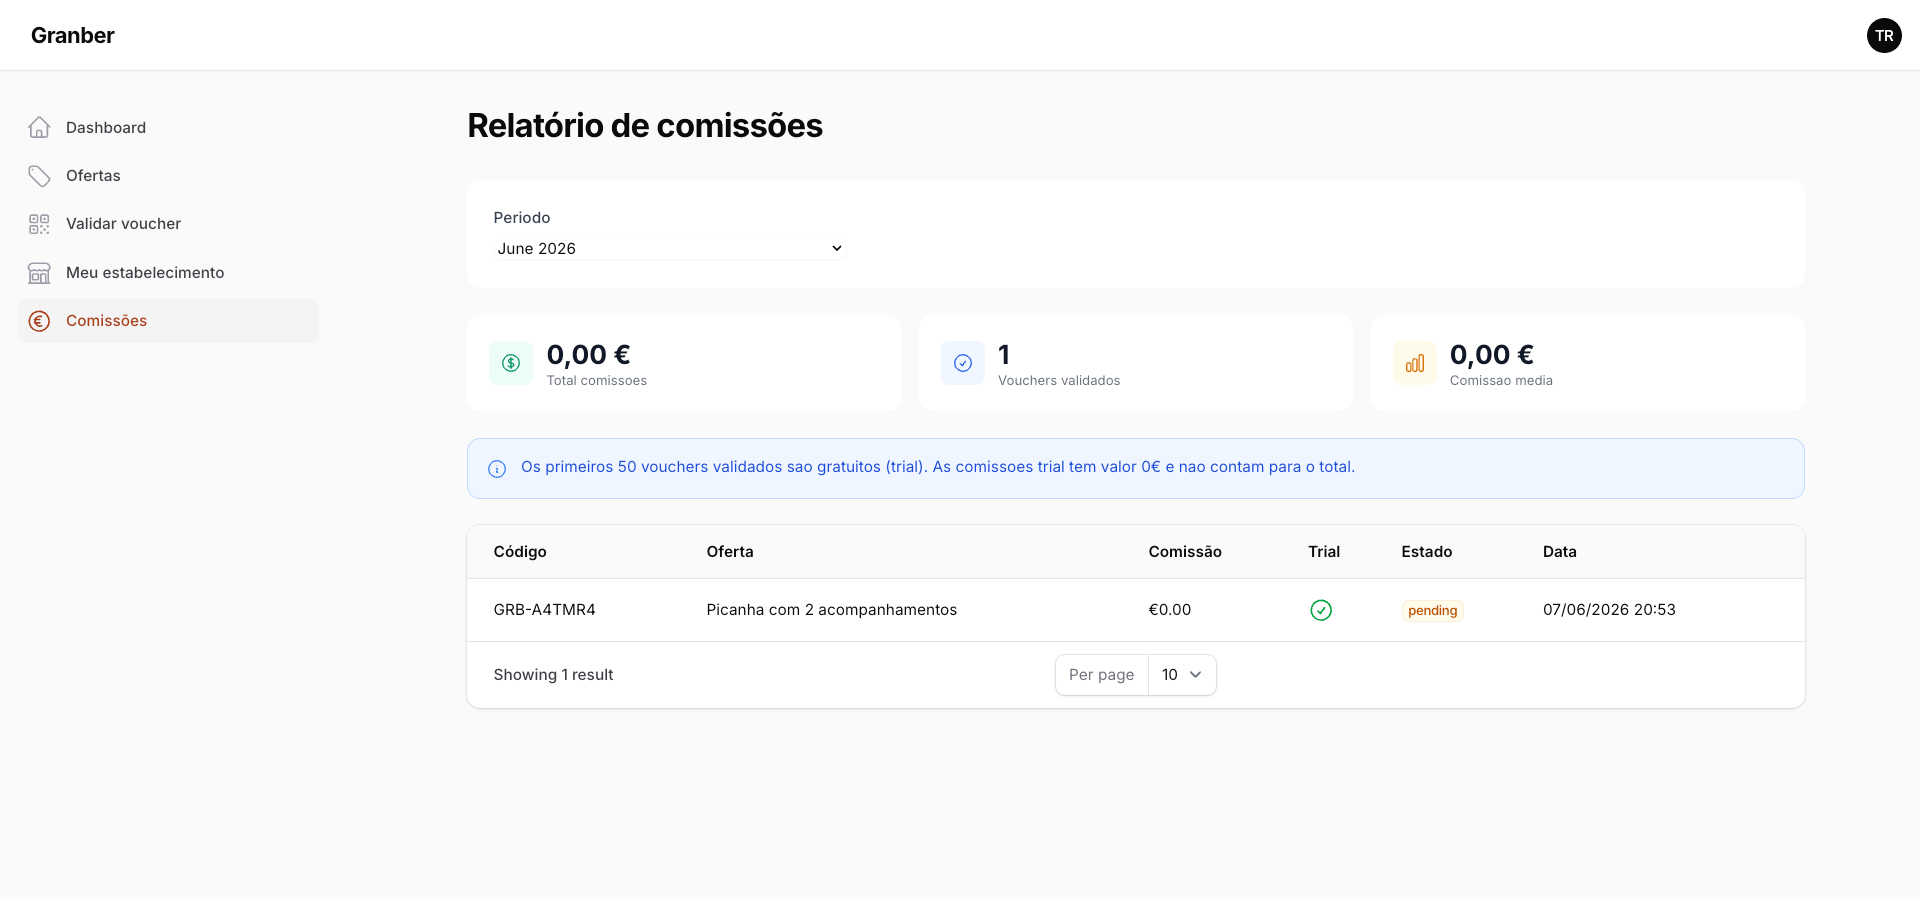Image resolution: width=1920 pixels, height=897 pixels.
Task: Click the Ofertas tag icon
Action: 39,176
